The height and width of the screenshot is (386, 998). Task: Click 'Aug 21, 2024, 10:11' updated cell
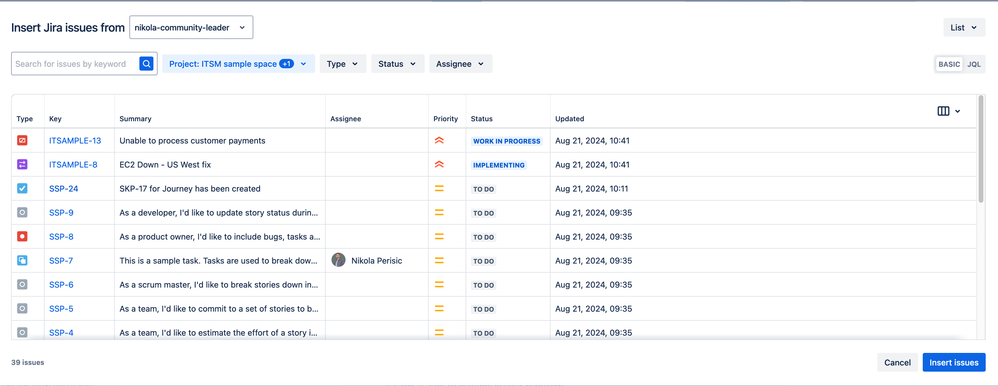point(593,189)
